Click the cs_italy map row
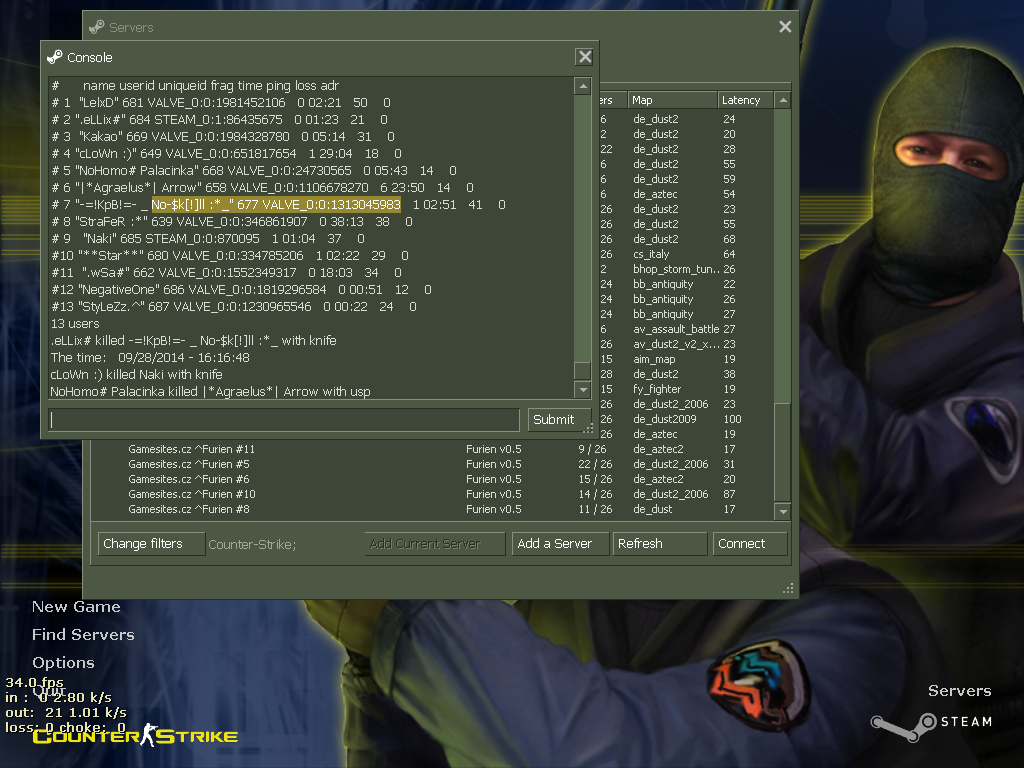 click(686, 254)
